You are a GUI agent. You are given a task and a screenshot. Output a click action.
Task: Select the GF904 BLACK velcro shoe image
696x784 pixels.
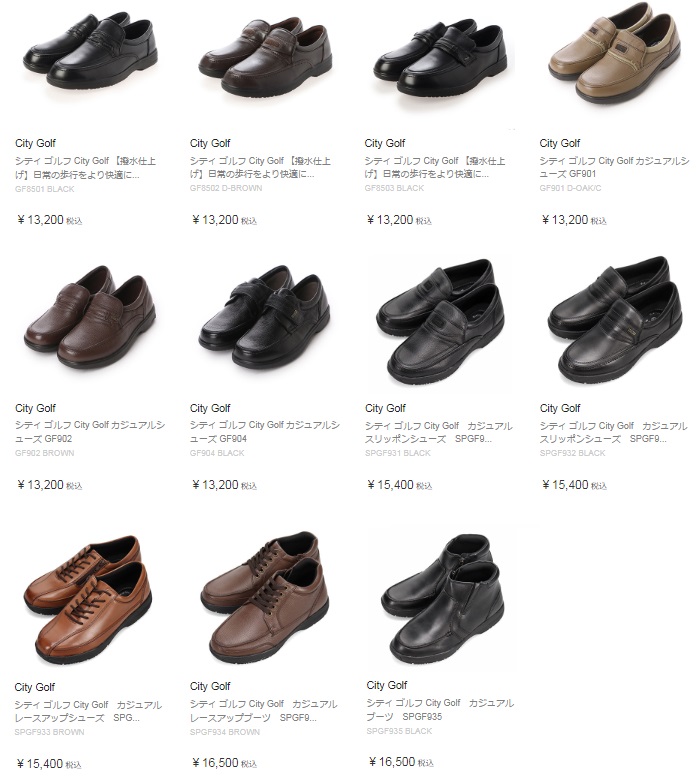[x=264, y=316]
